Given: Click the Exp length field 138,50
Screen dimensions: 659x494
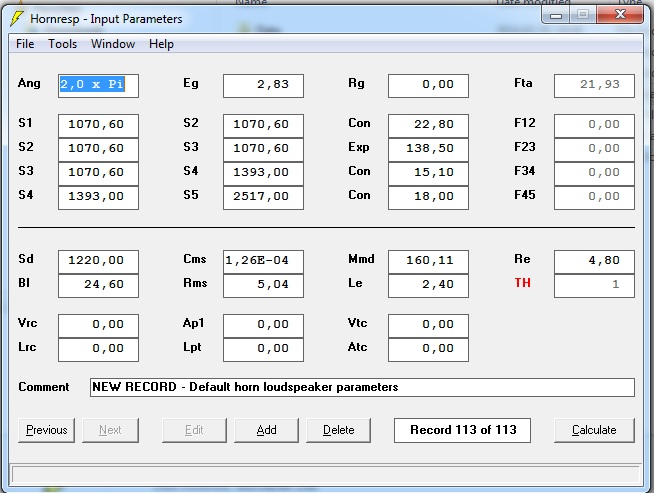Looking at the screenshot, I should tap(428, 149).
